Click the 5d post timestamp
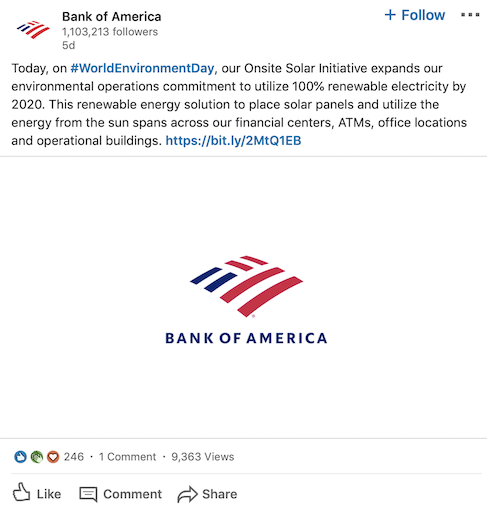This screenshot has width=487, height=508. tap(69, 45)
